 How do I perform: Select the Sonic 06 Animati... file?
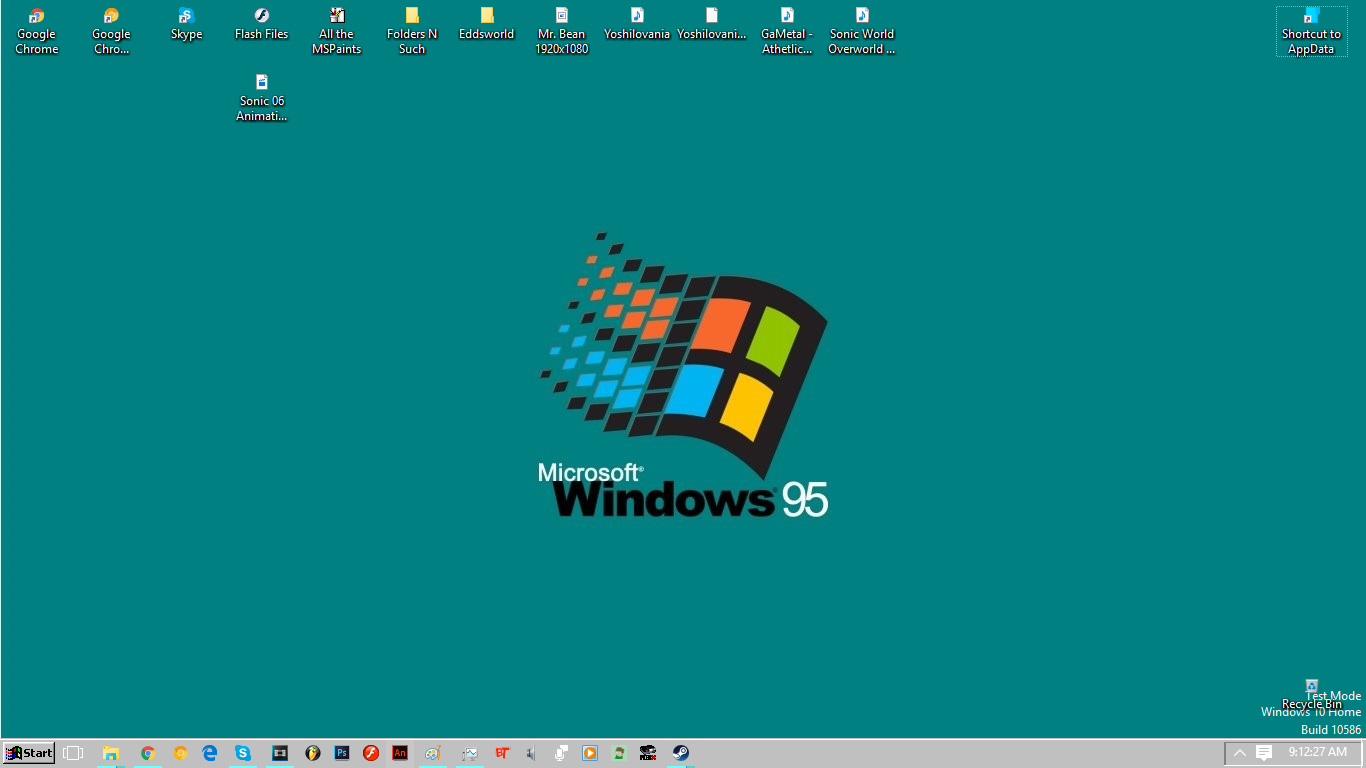pos(262,98)
